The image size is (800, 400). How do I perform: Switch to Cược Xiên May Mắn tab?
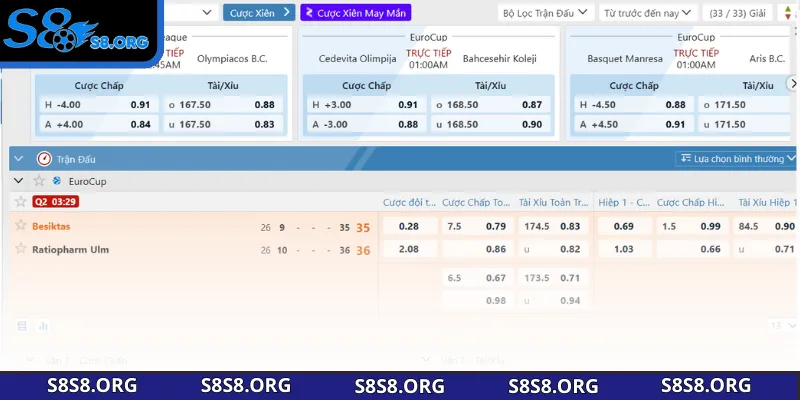click(x=355, y=13)
